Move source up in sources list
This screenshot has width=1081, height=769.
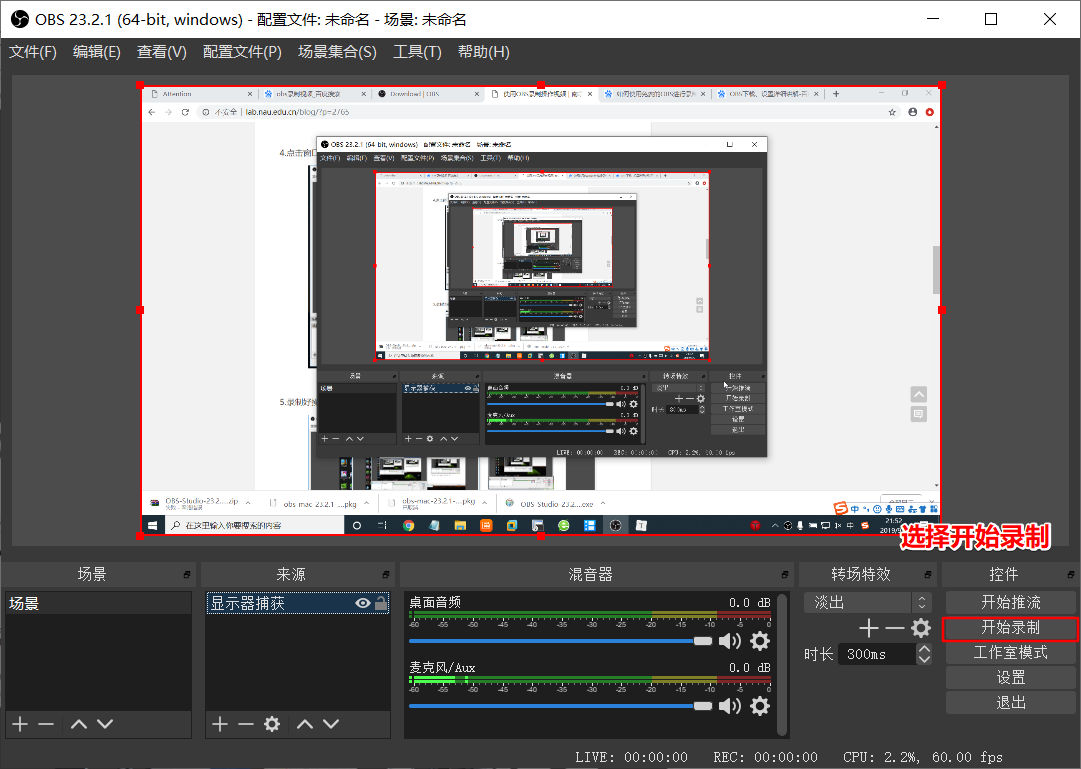coord(305,724)
